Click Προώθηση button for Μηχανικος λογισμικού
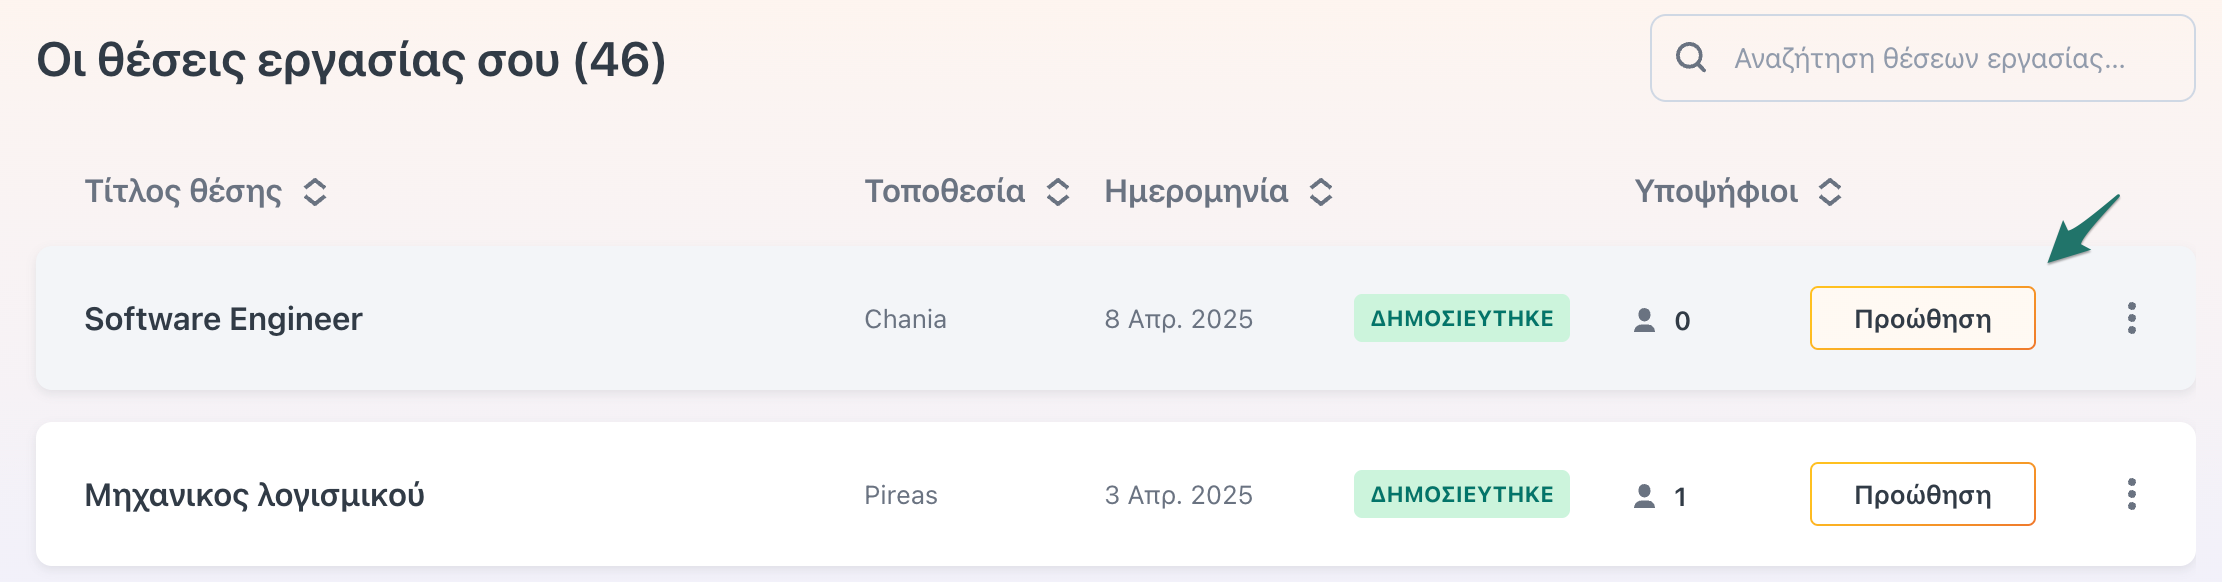This screenshot has height=582, width=2222. pos(1922,494)
